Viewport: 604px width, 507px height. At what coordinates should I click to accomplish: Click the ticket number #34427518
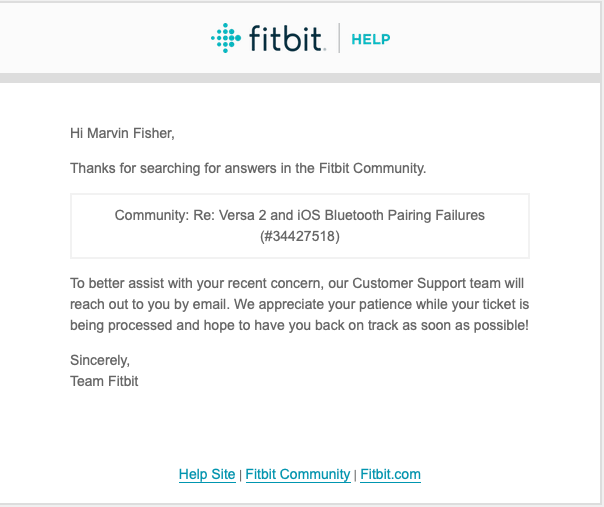(x=300, y=236)
